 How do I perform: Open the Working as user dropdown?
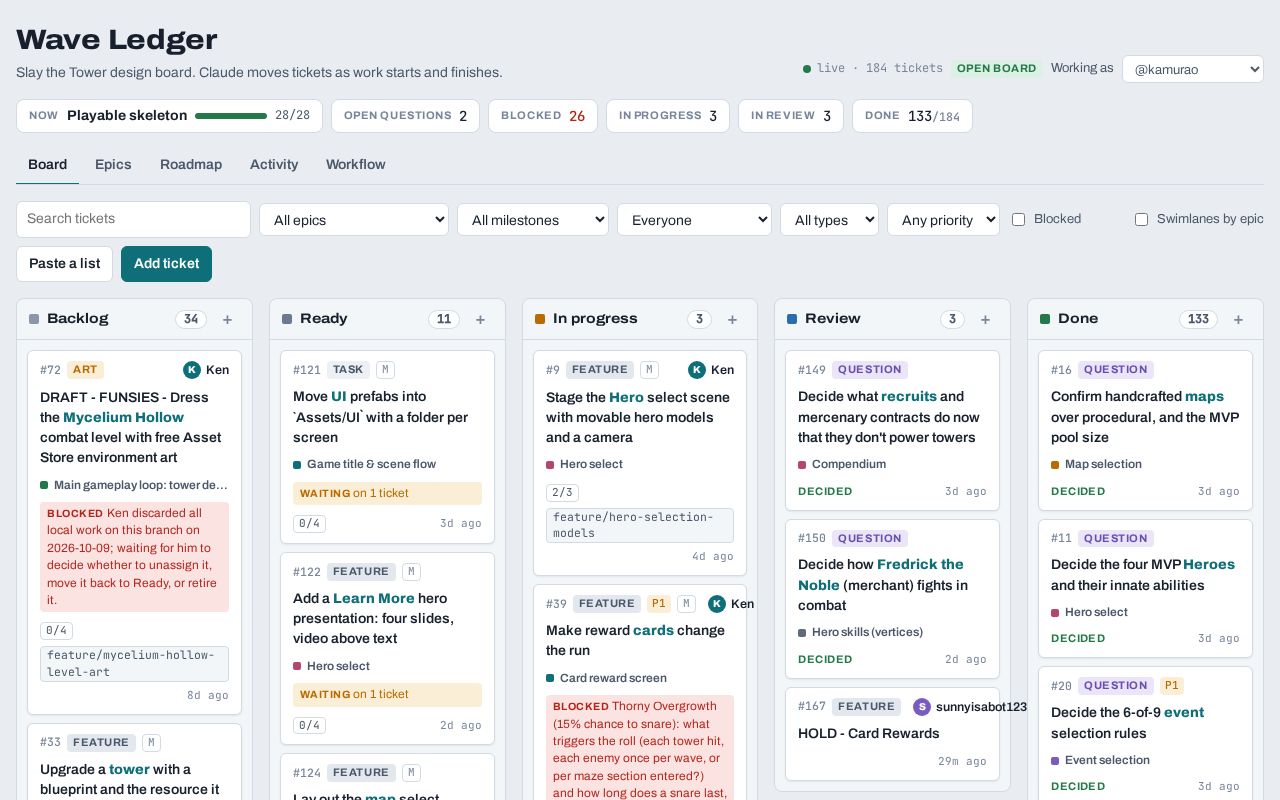click(x=1193, y=69)
